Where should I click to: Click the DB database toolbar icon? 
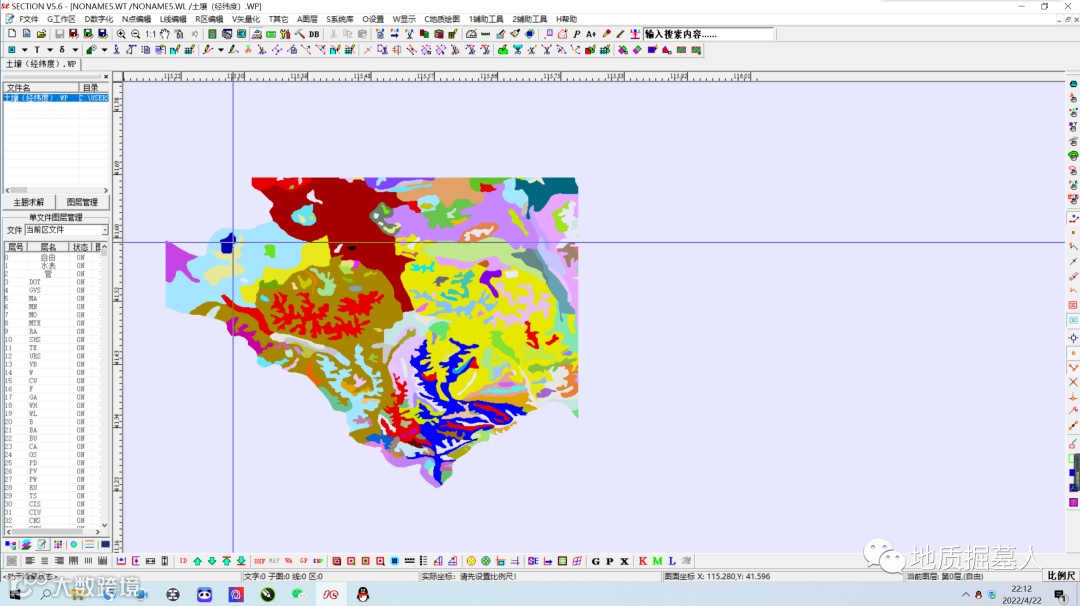point(314,34)
